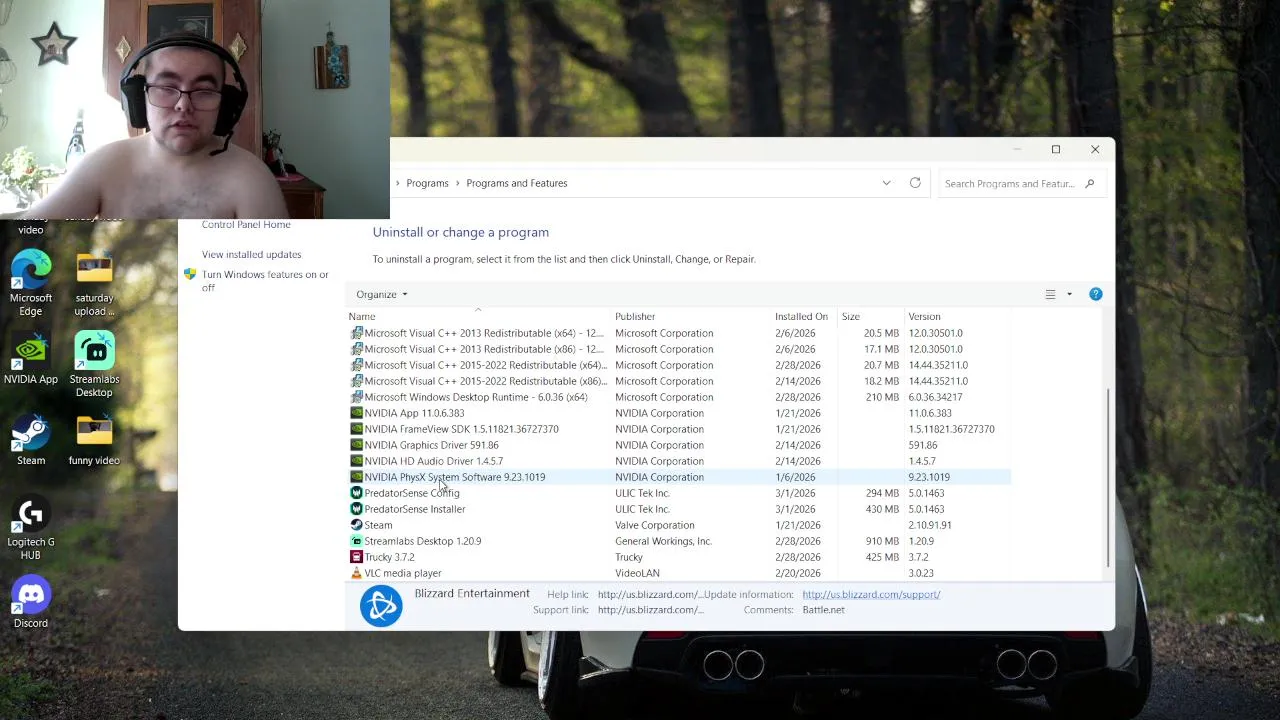The height and width of the screenshot is (720, 1280).
Task: Expand the address bar history dropdown
Action: coord(886,183)
